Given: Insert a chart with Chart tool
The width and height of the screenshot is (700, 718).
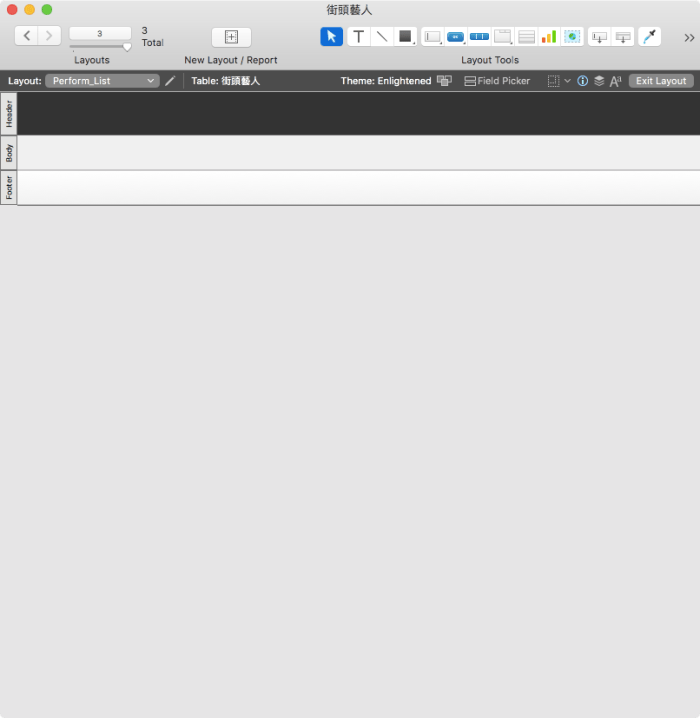Looking at the screenshot, I should pos(549,37).
